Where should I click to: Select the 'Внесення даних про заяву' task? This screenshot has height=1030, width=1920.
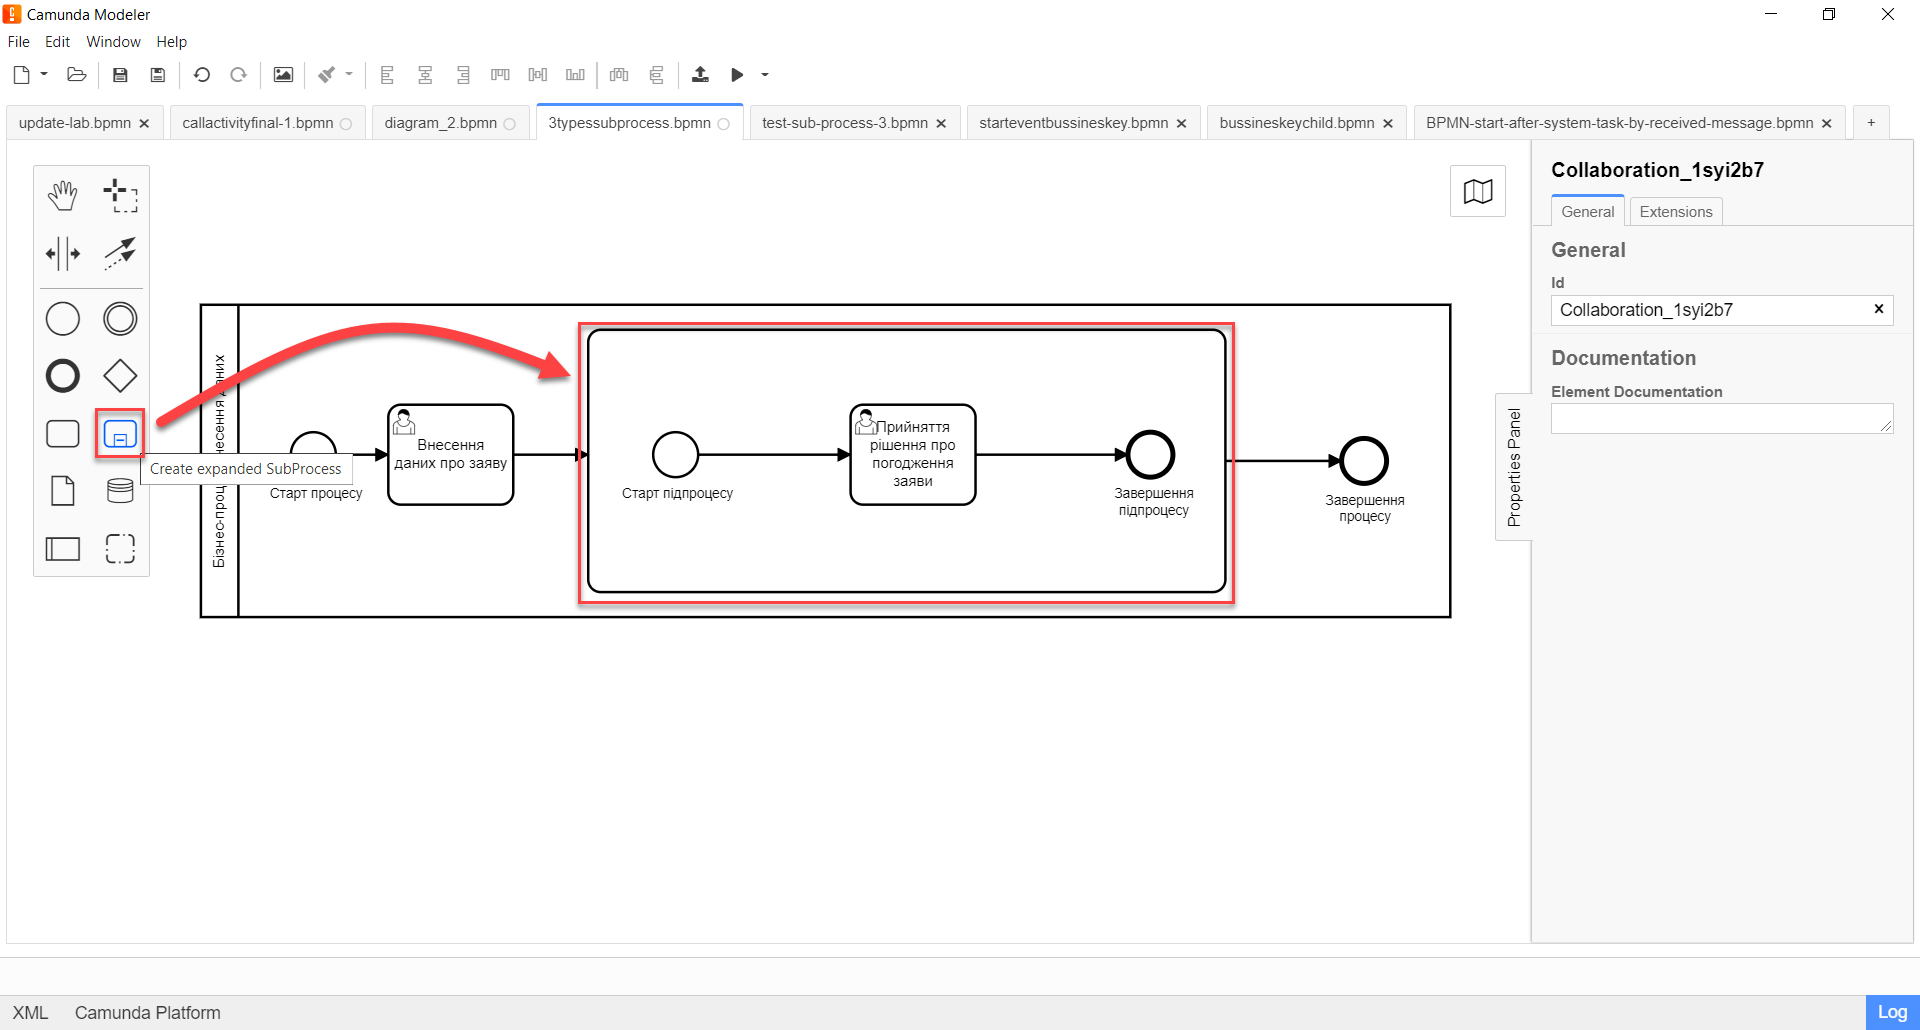click(451, 455)
